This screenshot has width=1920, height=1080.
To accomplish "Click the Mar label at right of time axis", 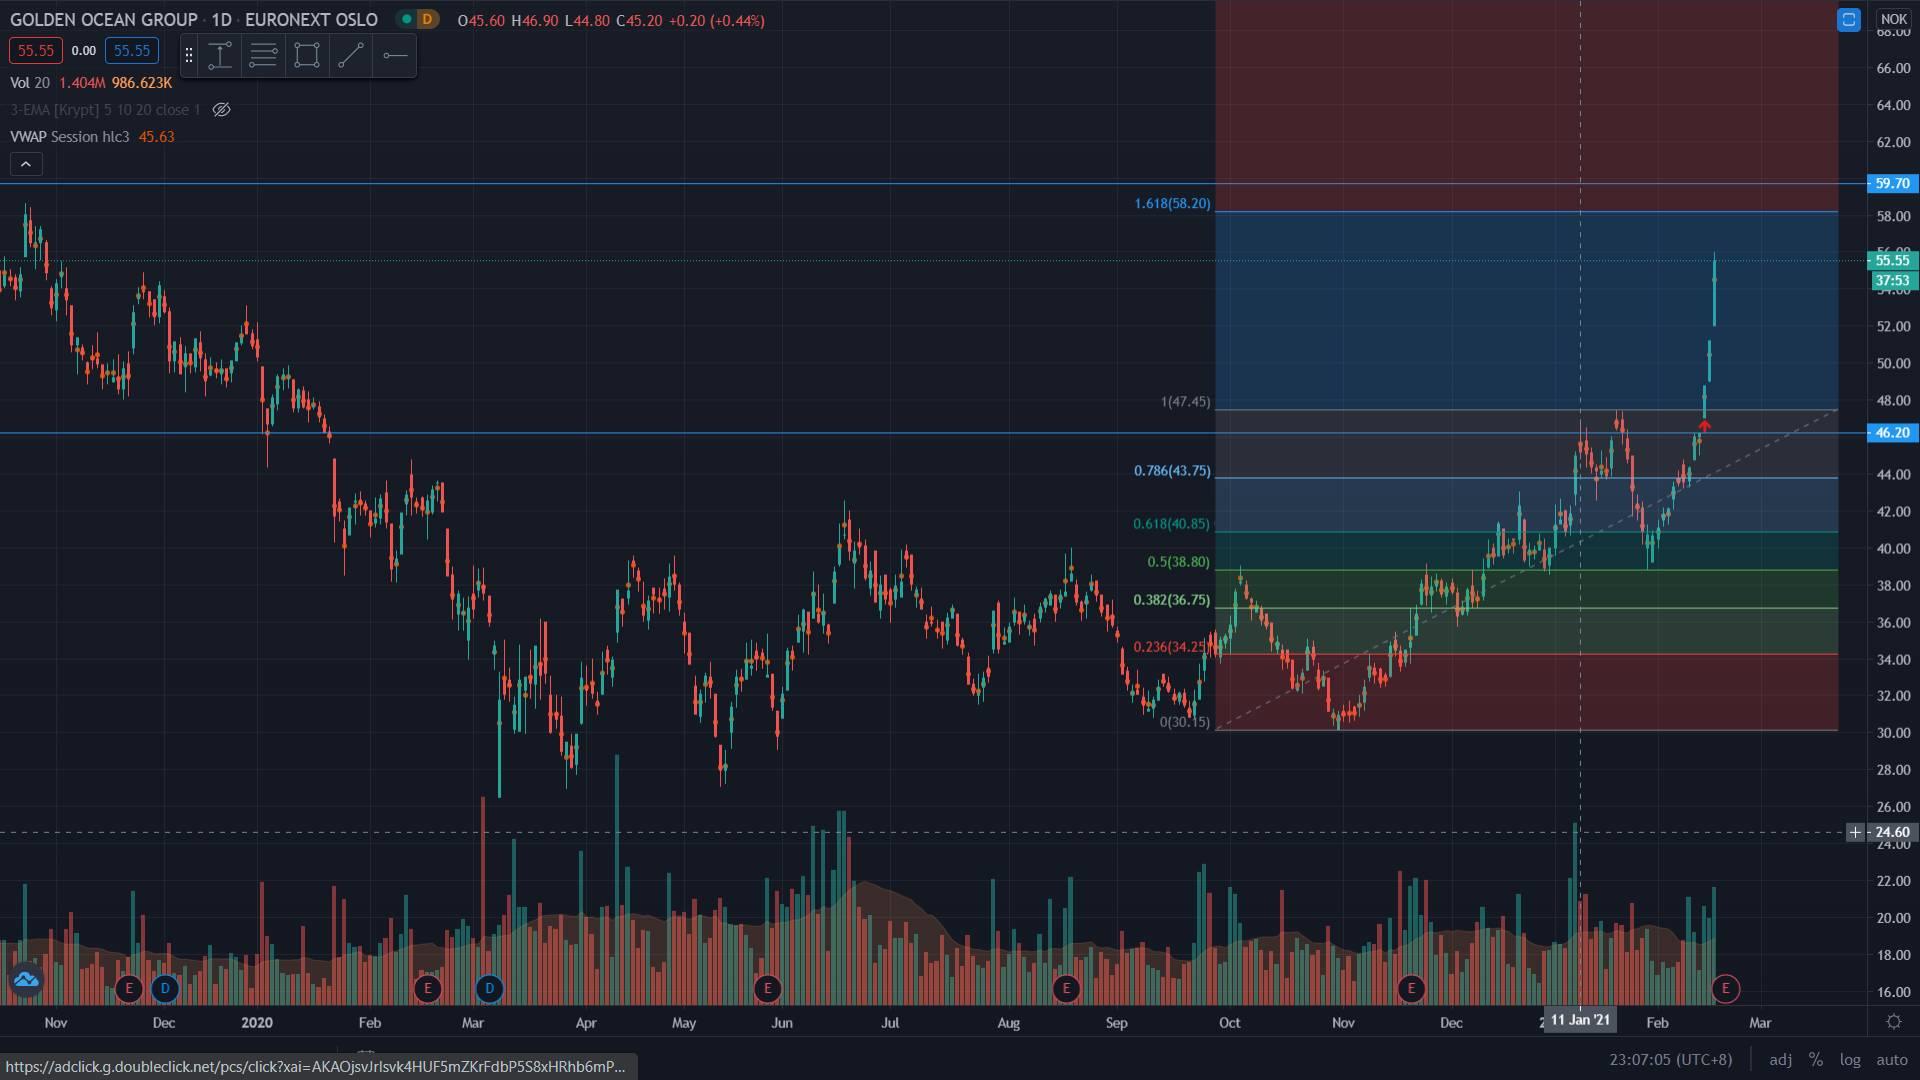I will tap(1759, 1022).
